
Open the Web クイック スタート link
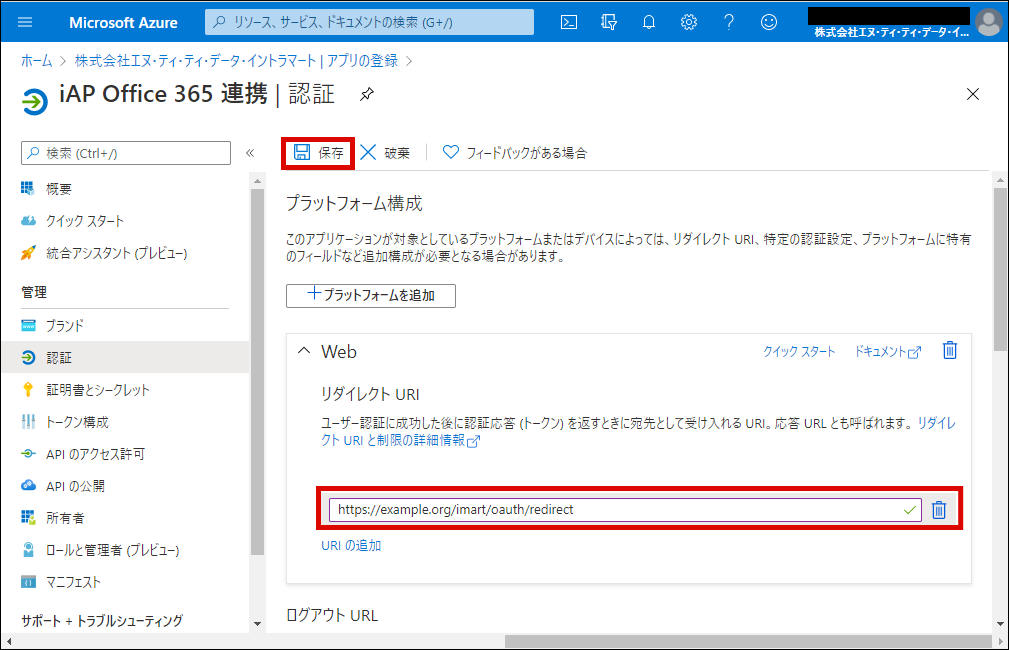[x=799, y=351]
